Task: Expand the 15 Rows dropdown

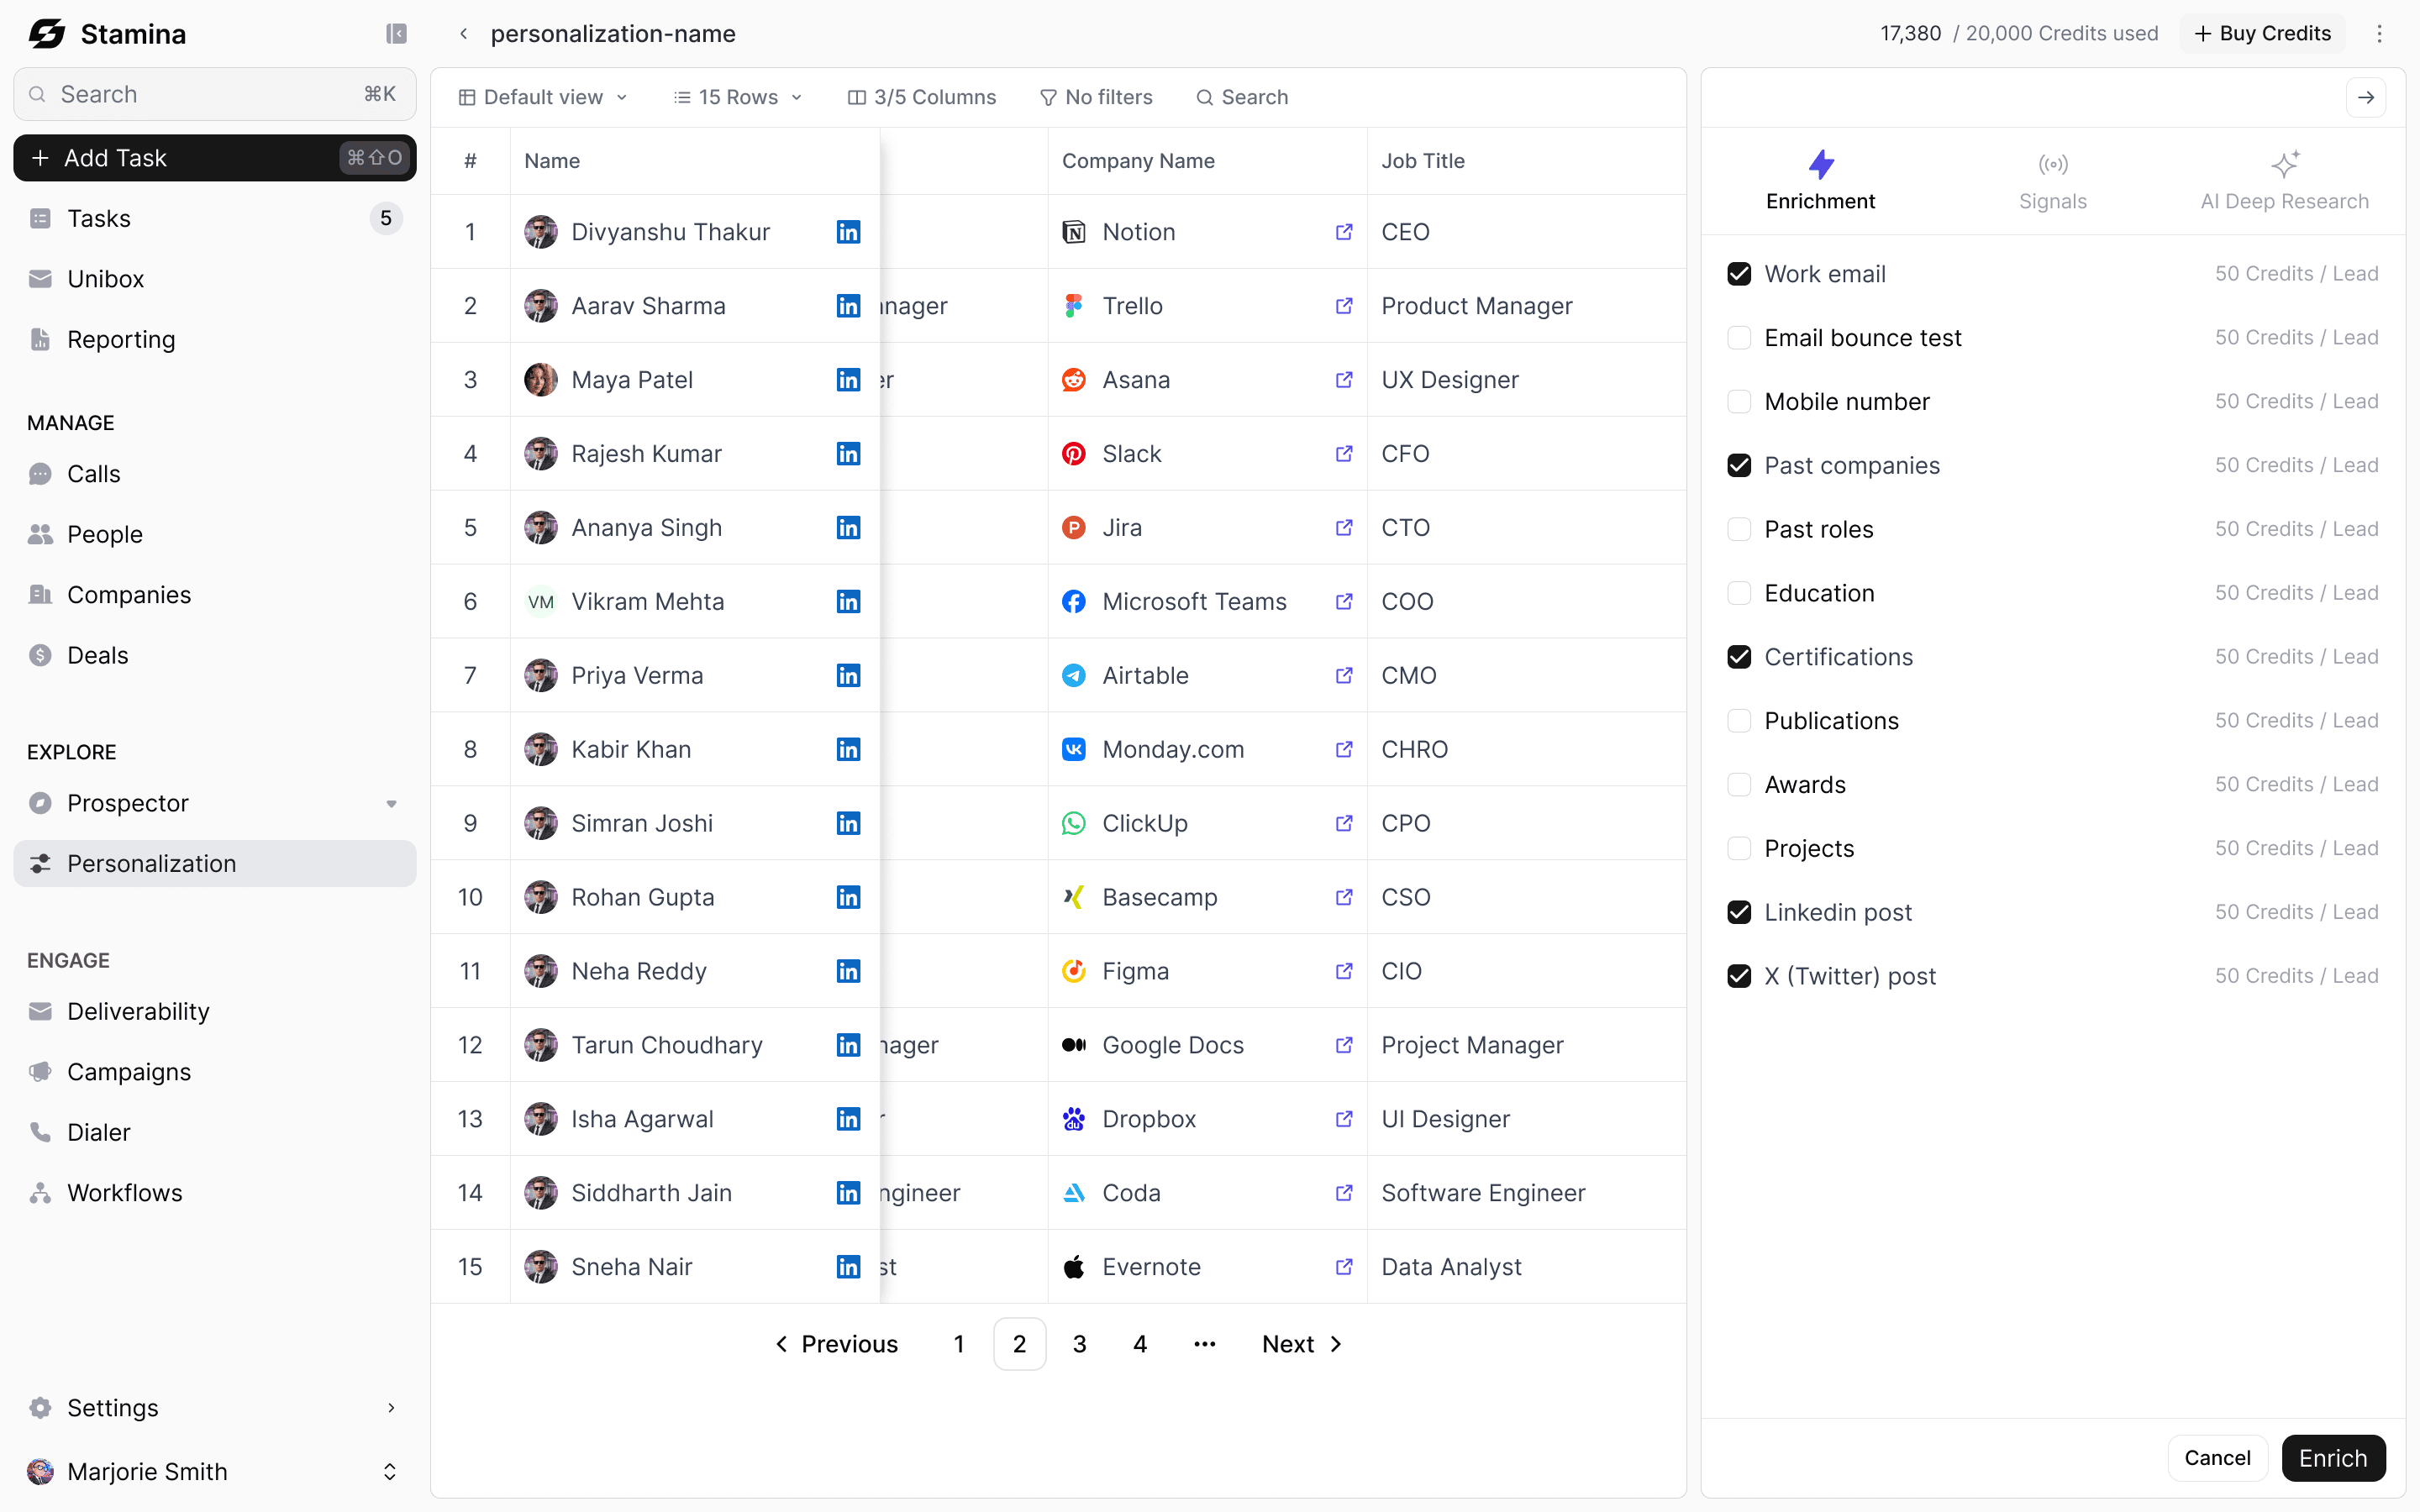Action: [738, 97]
